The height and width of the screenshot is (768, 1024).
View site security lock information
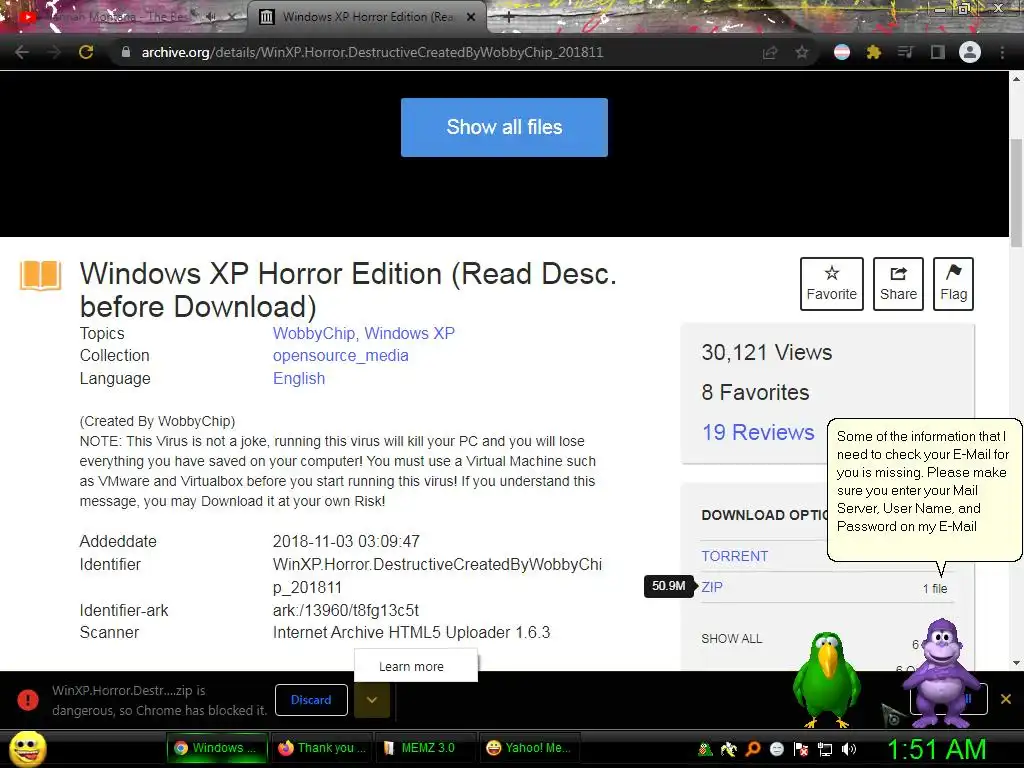click(x=126, y=52)
